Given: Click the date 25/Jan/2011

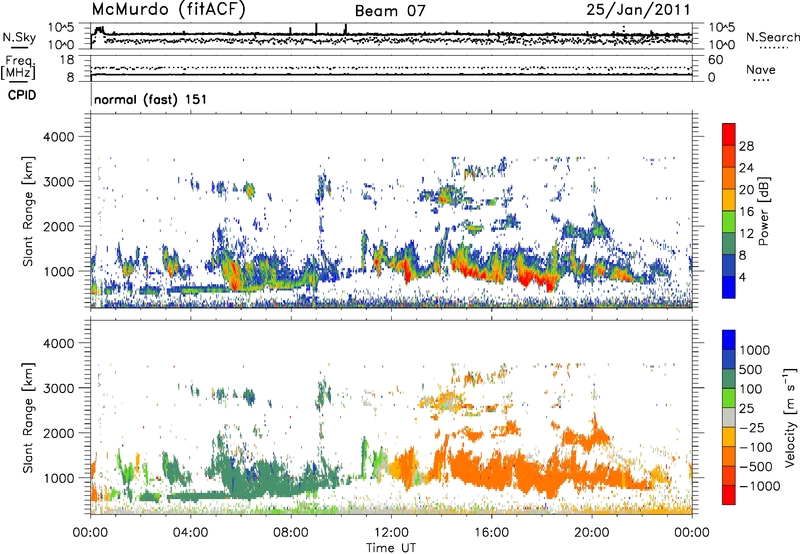Looking at the screenshot, I should point(638,9).
